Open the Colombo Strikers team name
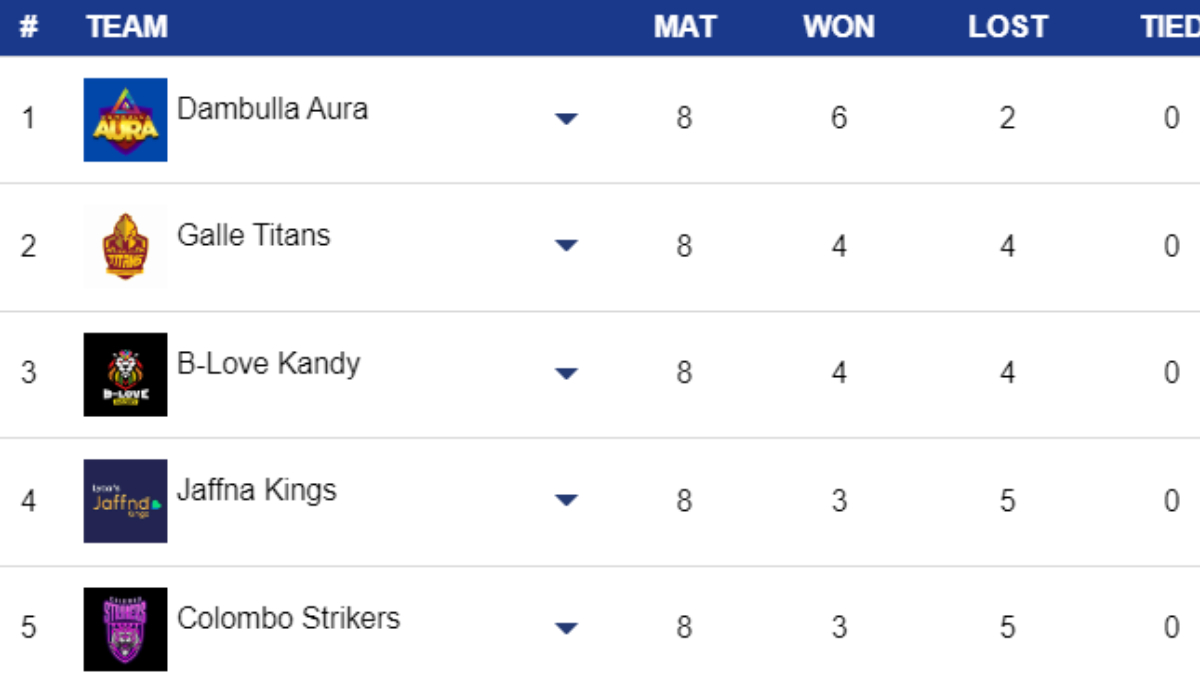This screenshot has width=1200, height=675. 288,618
